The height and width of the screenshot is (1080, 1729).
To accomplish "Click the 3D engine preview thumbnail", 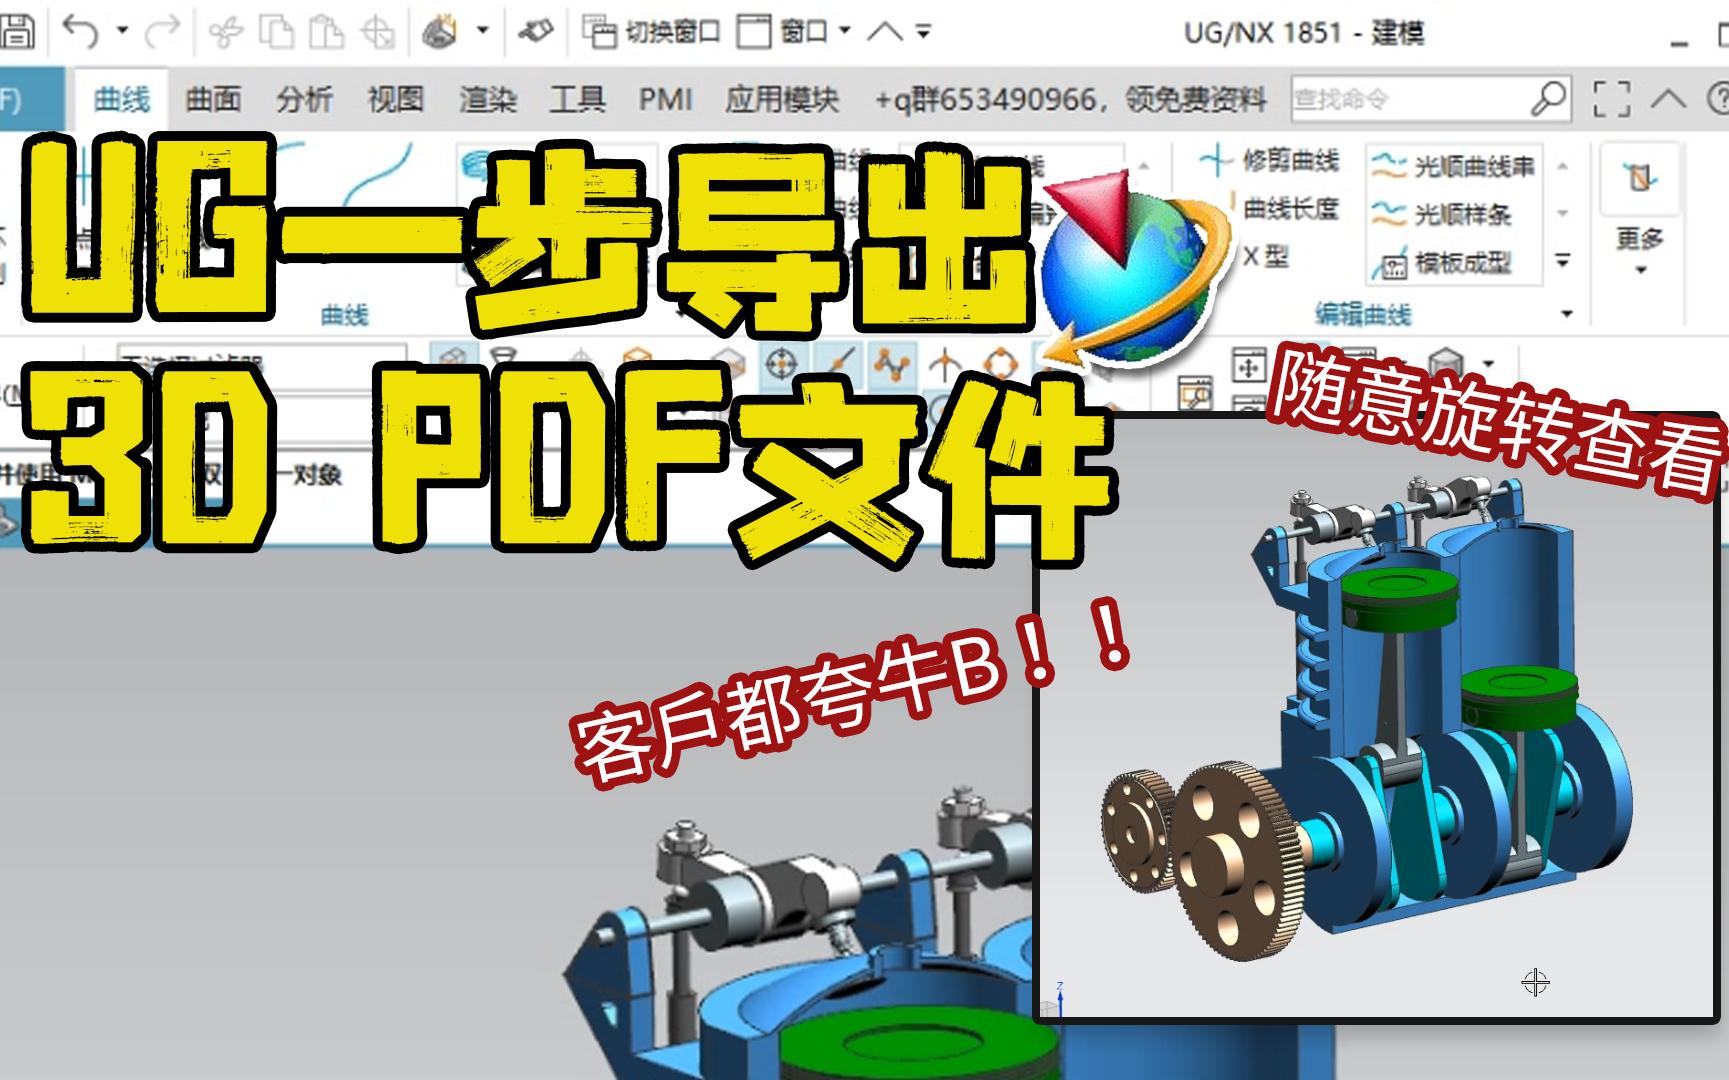I will pyautogui.click(x=1378, y=716).
